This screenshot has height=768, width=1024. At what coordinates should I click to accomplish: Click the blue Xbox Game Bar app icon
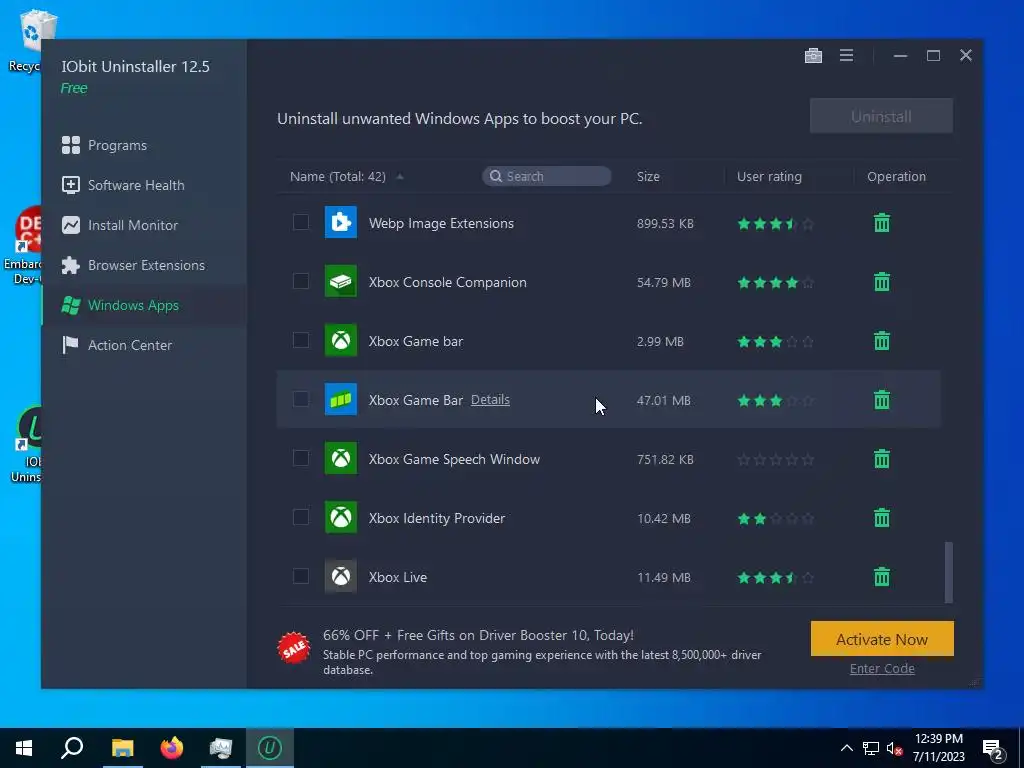pos(341,399)
